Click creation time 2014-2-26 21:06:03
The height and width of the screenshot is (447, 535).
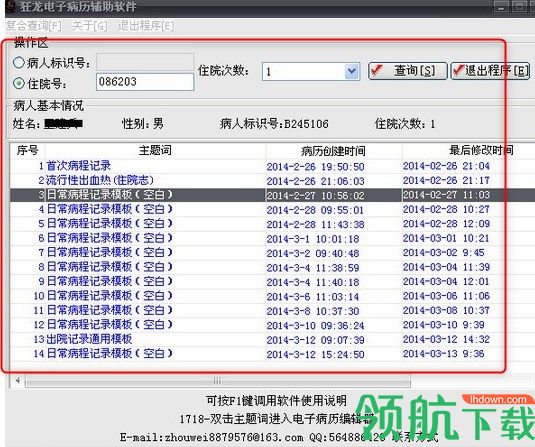tap(316, 181)
